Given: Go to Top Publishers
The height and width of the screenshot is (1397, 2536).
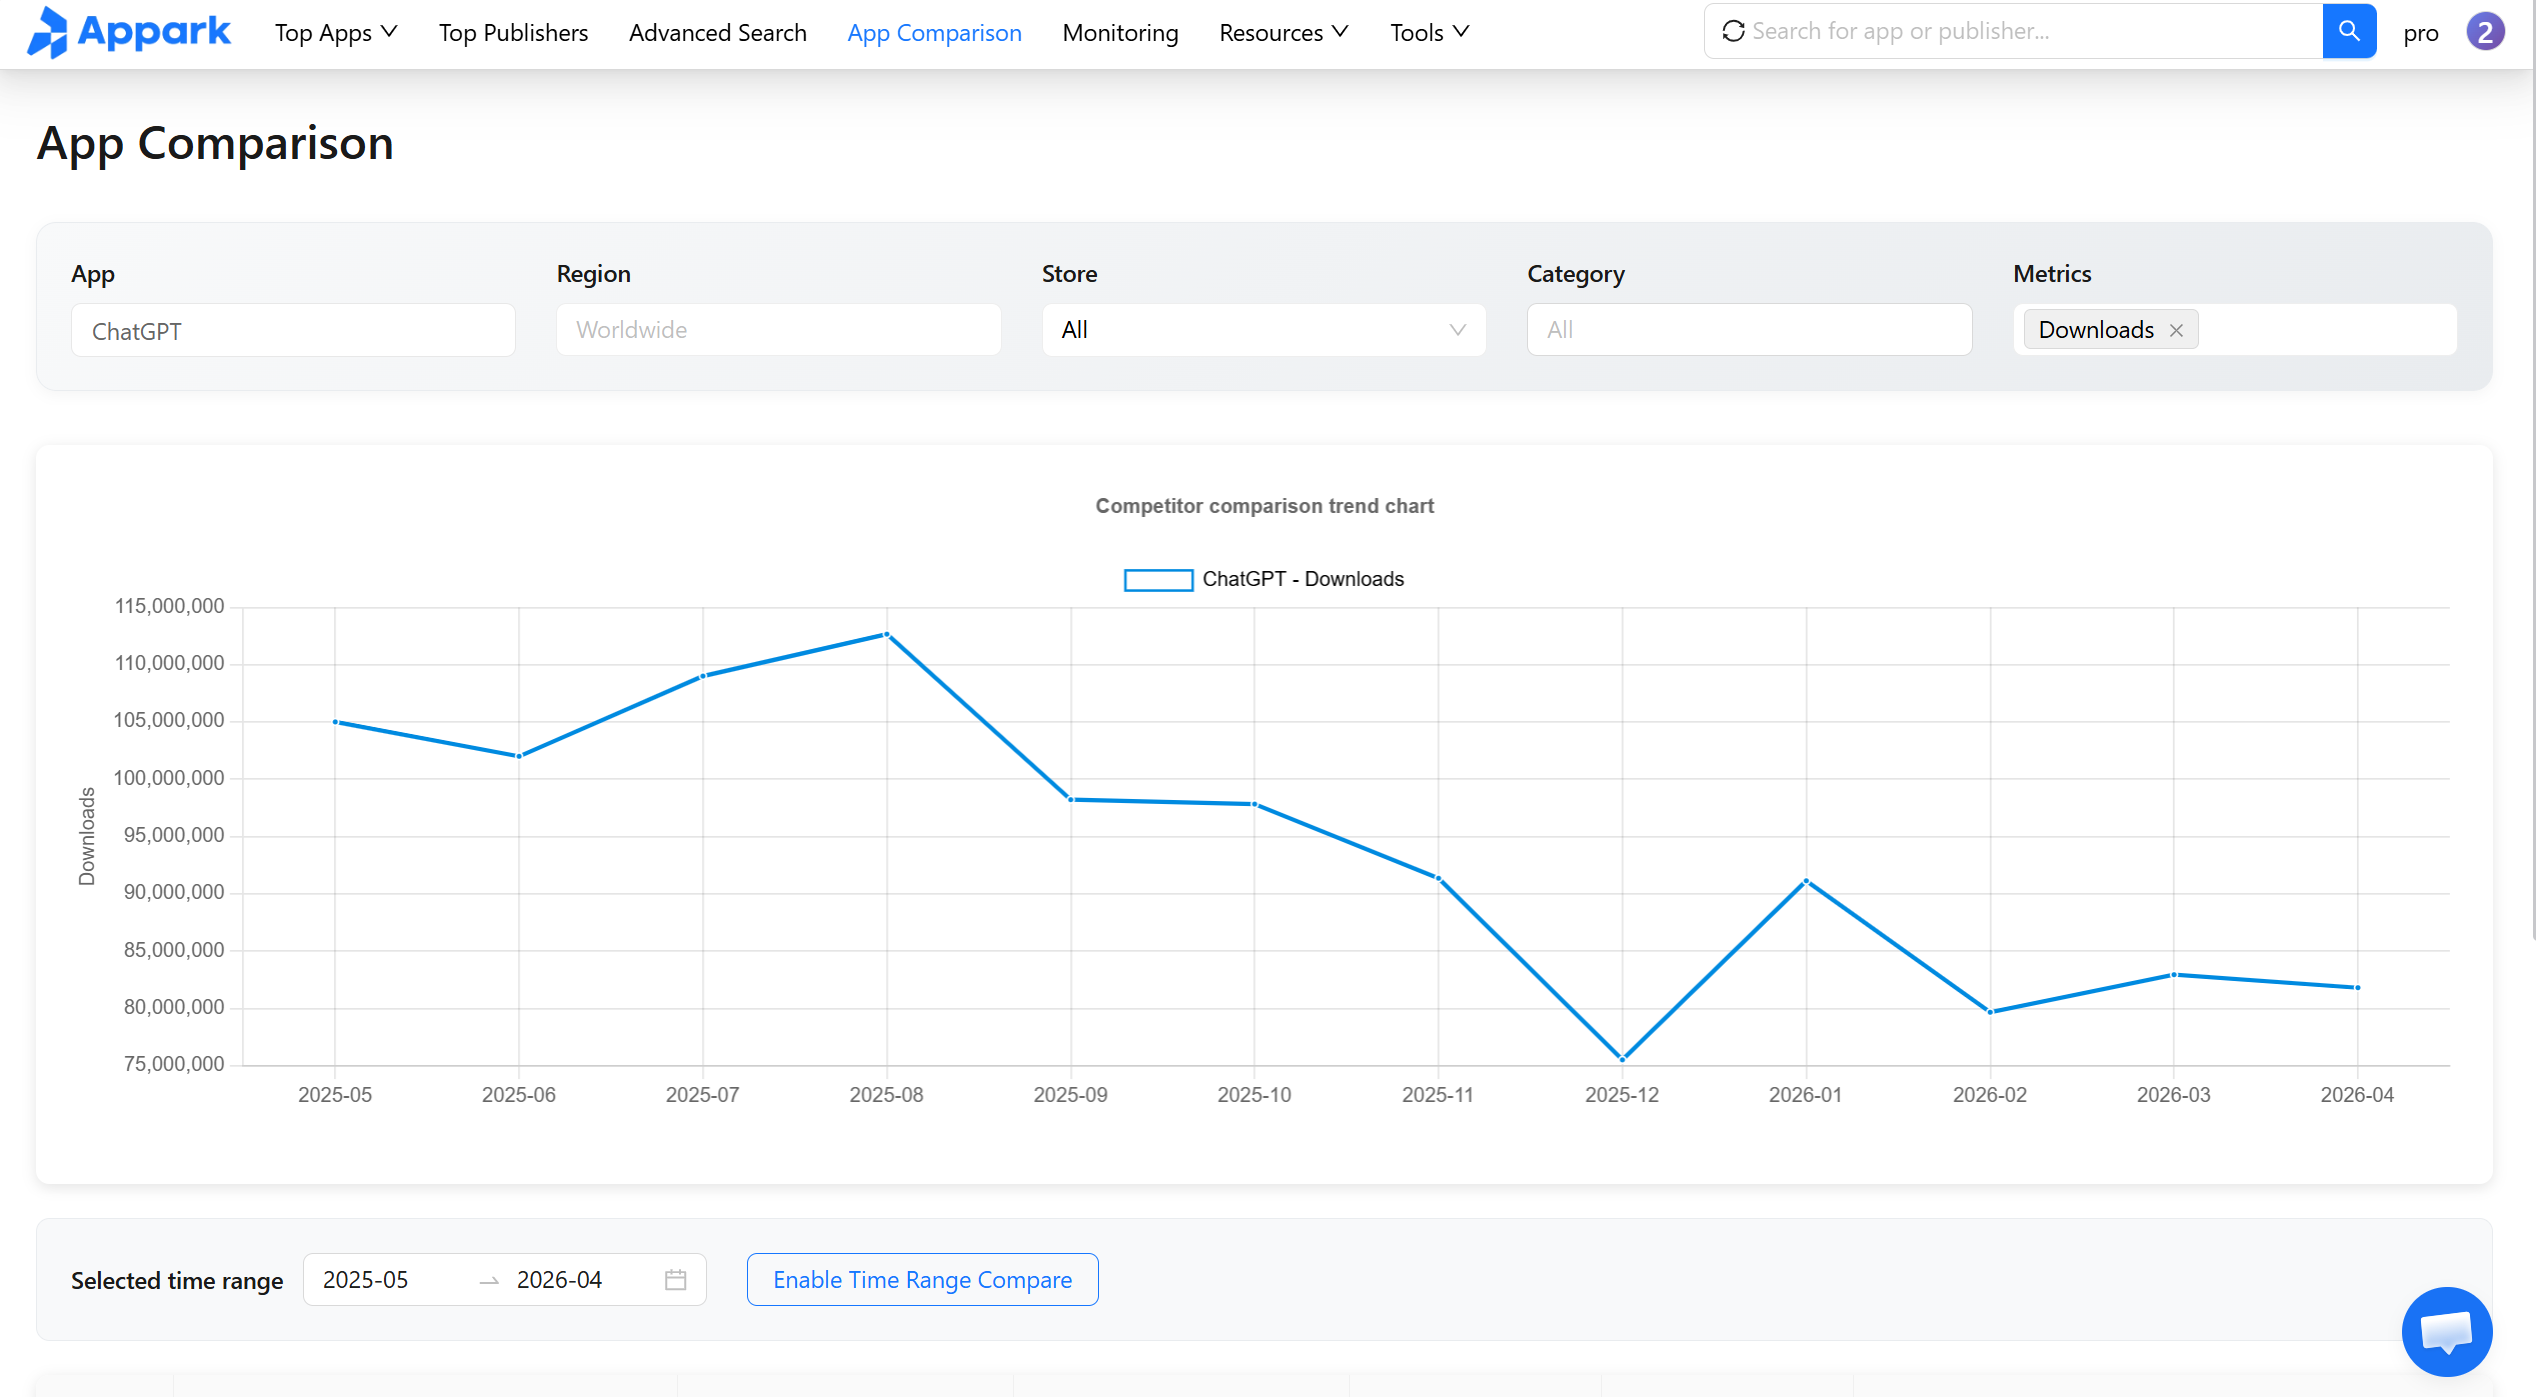Looking at the screenshot, I should pyautogui.click(x=514, y=32).
